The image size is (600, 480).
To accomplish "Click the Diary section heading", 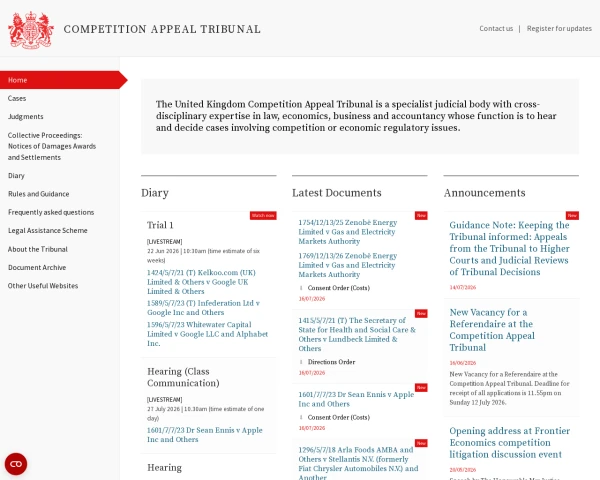I will (155, 193).
